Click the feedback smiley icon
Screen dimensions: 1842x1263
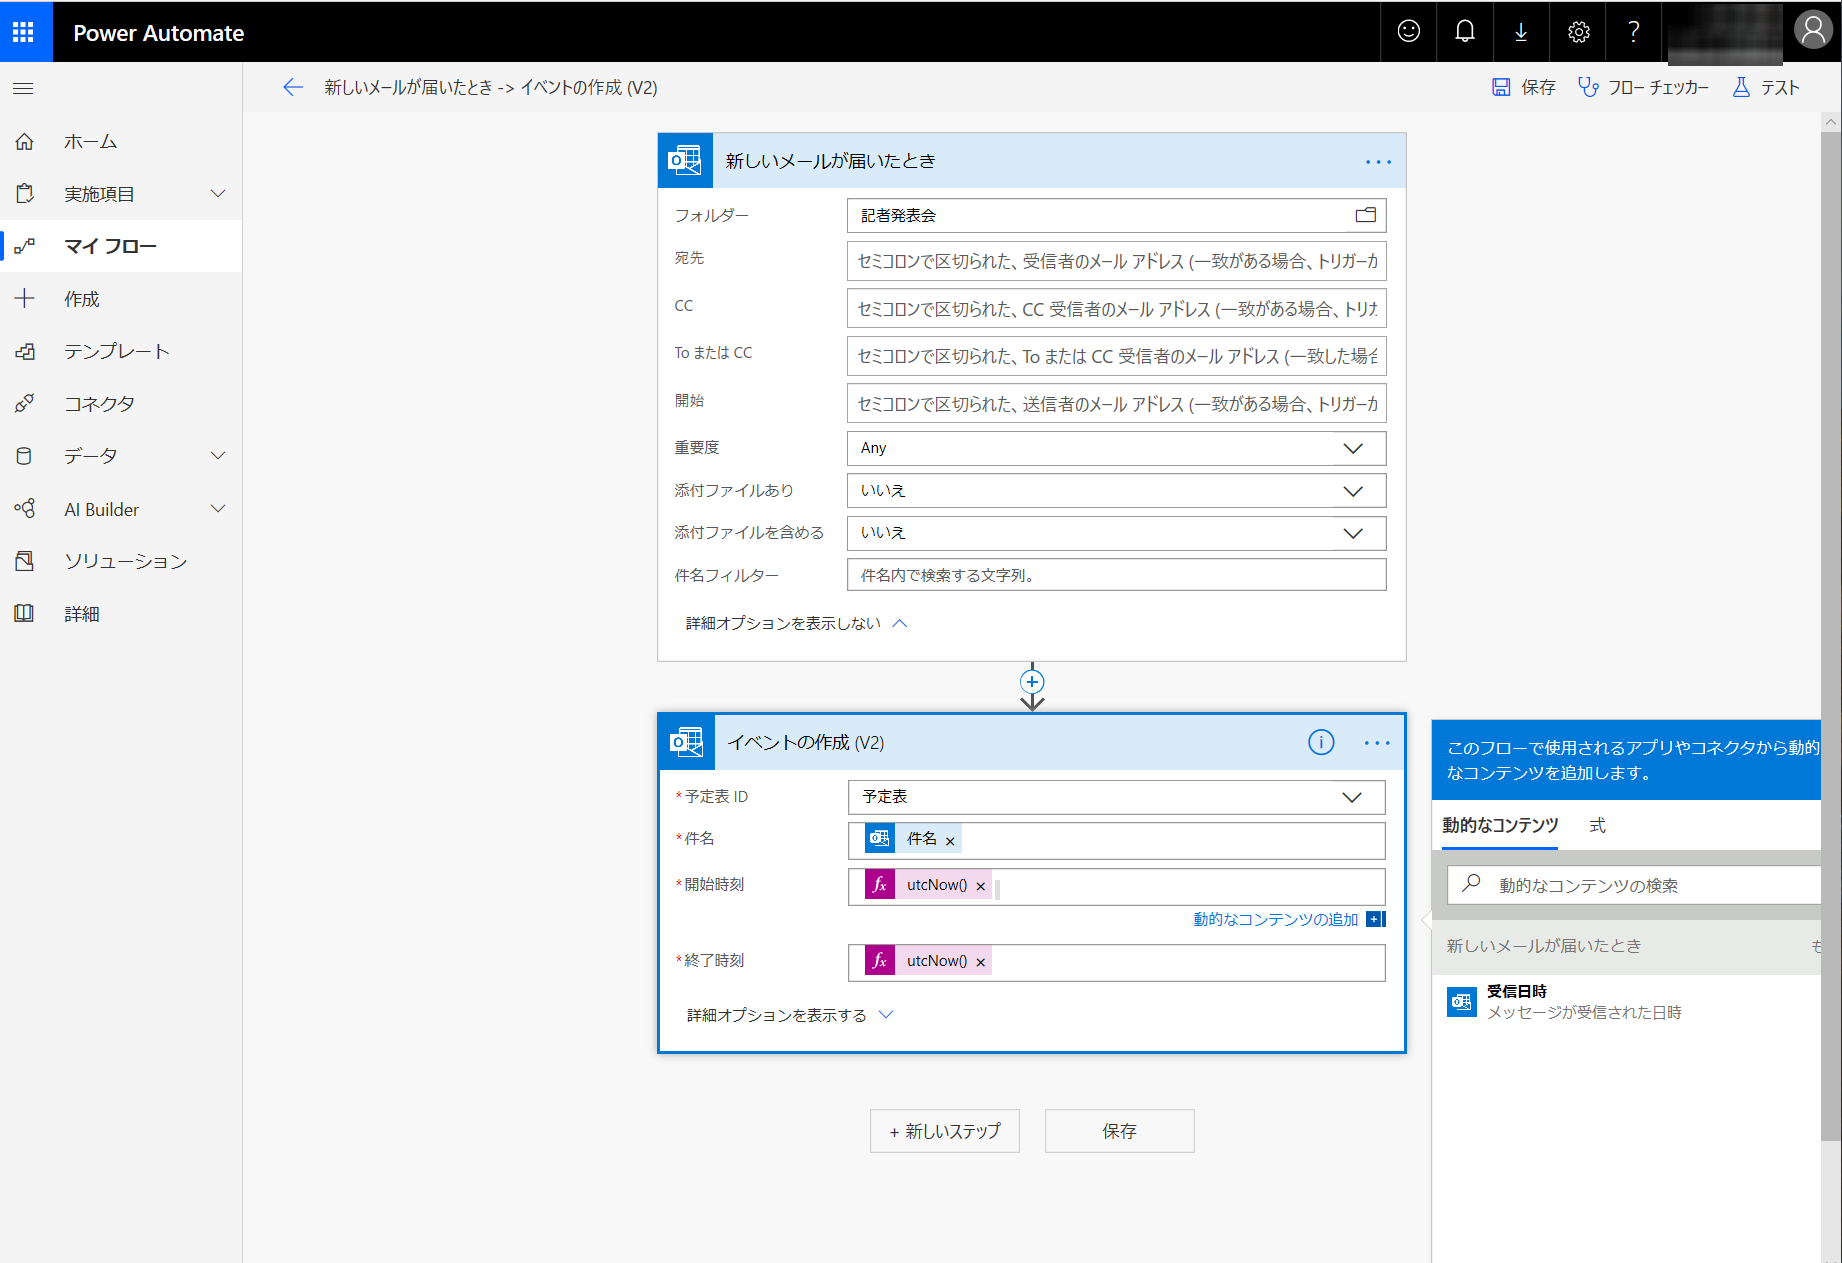1408,32
